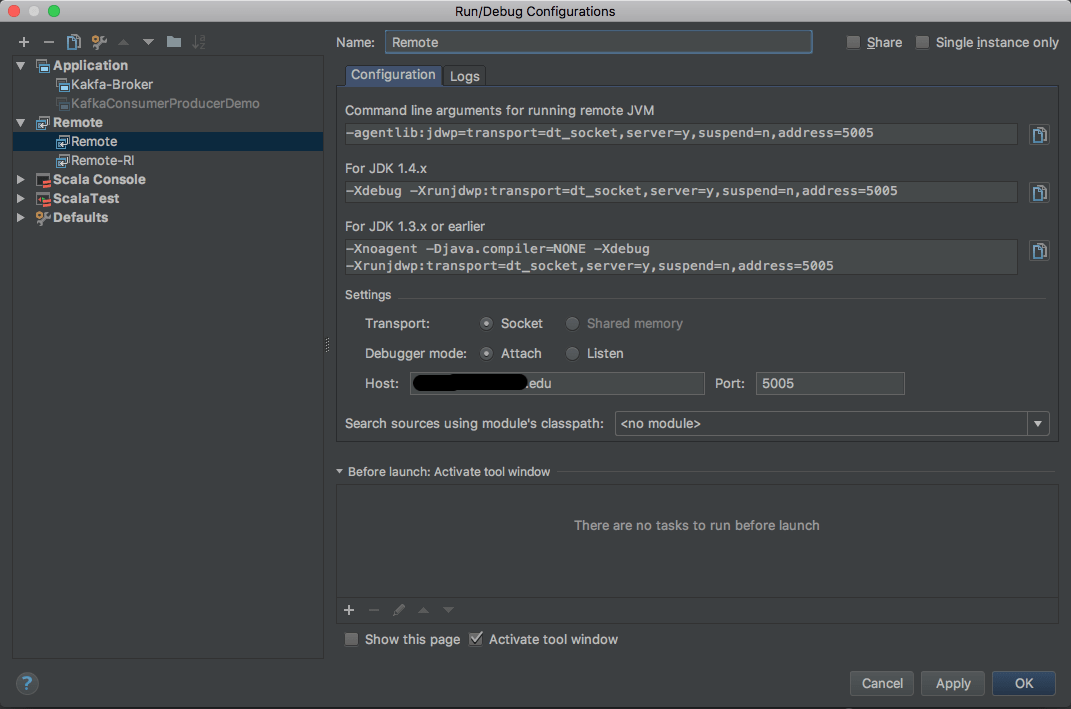Enable the Share checkbox
This screenshot has height=709, width=1071.
click(856, 42)
